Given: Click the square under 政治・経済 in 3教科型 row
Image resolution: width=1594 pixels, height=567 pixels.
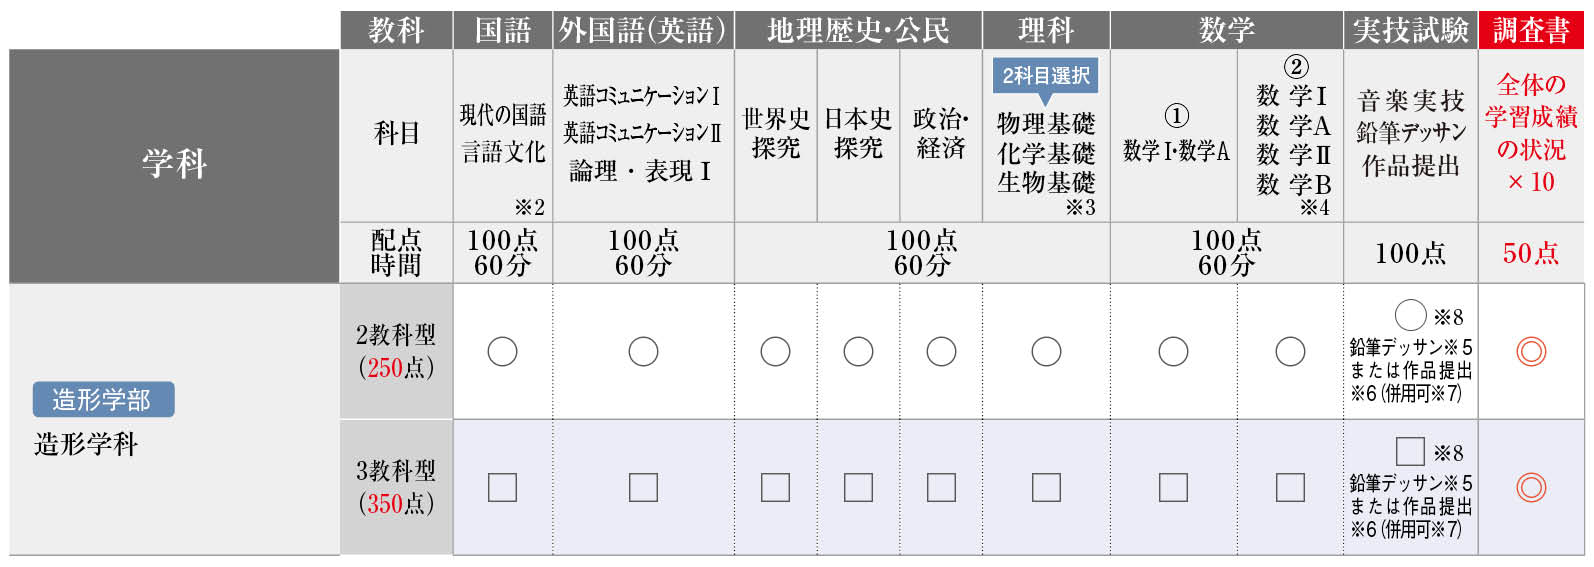Looking at the screenshot, I should pos(941,487).
